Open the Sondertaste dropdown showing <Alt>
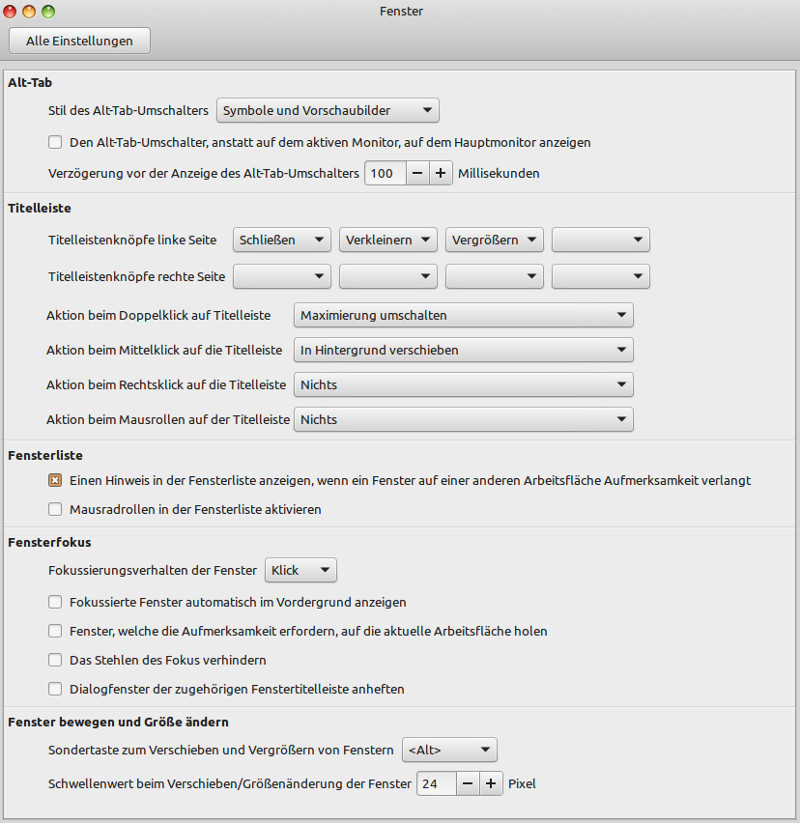Screen dimensions: 800x823 pyautogui.click(x=449, y=750)
